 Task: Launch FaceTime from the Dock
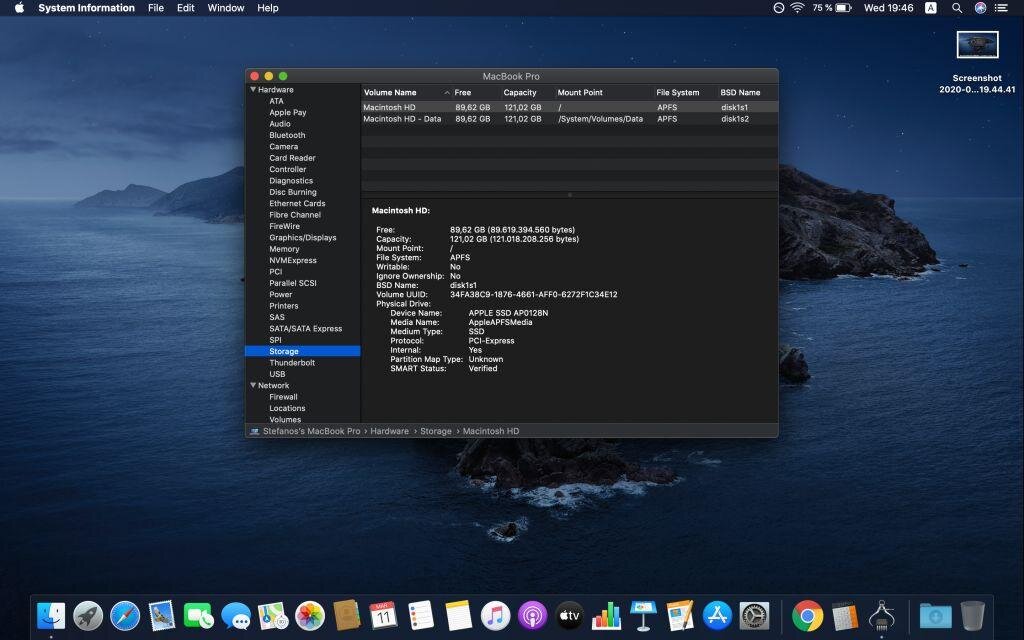199,615
